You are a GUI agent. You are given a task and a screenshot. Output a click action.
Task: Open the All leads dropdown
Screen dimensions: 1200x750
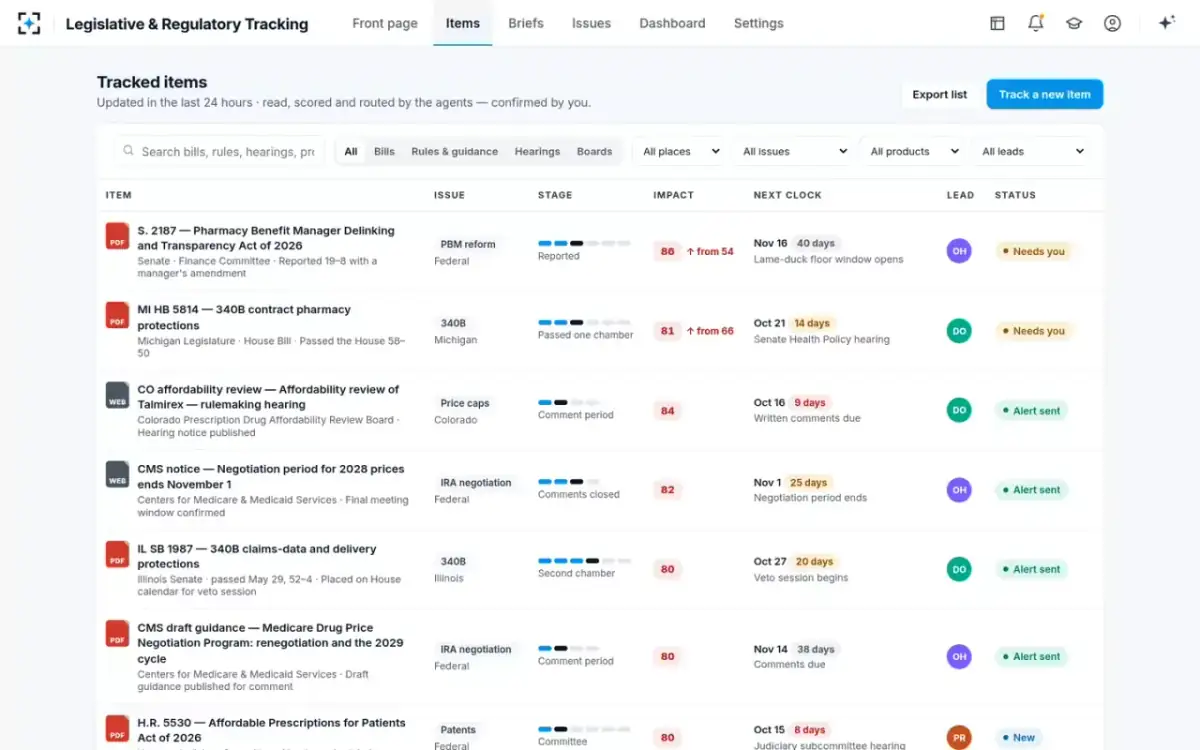[1032, 152]
